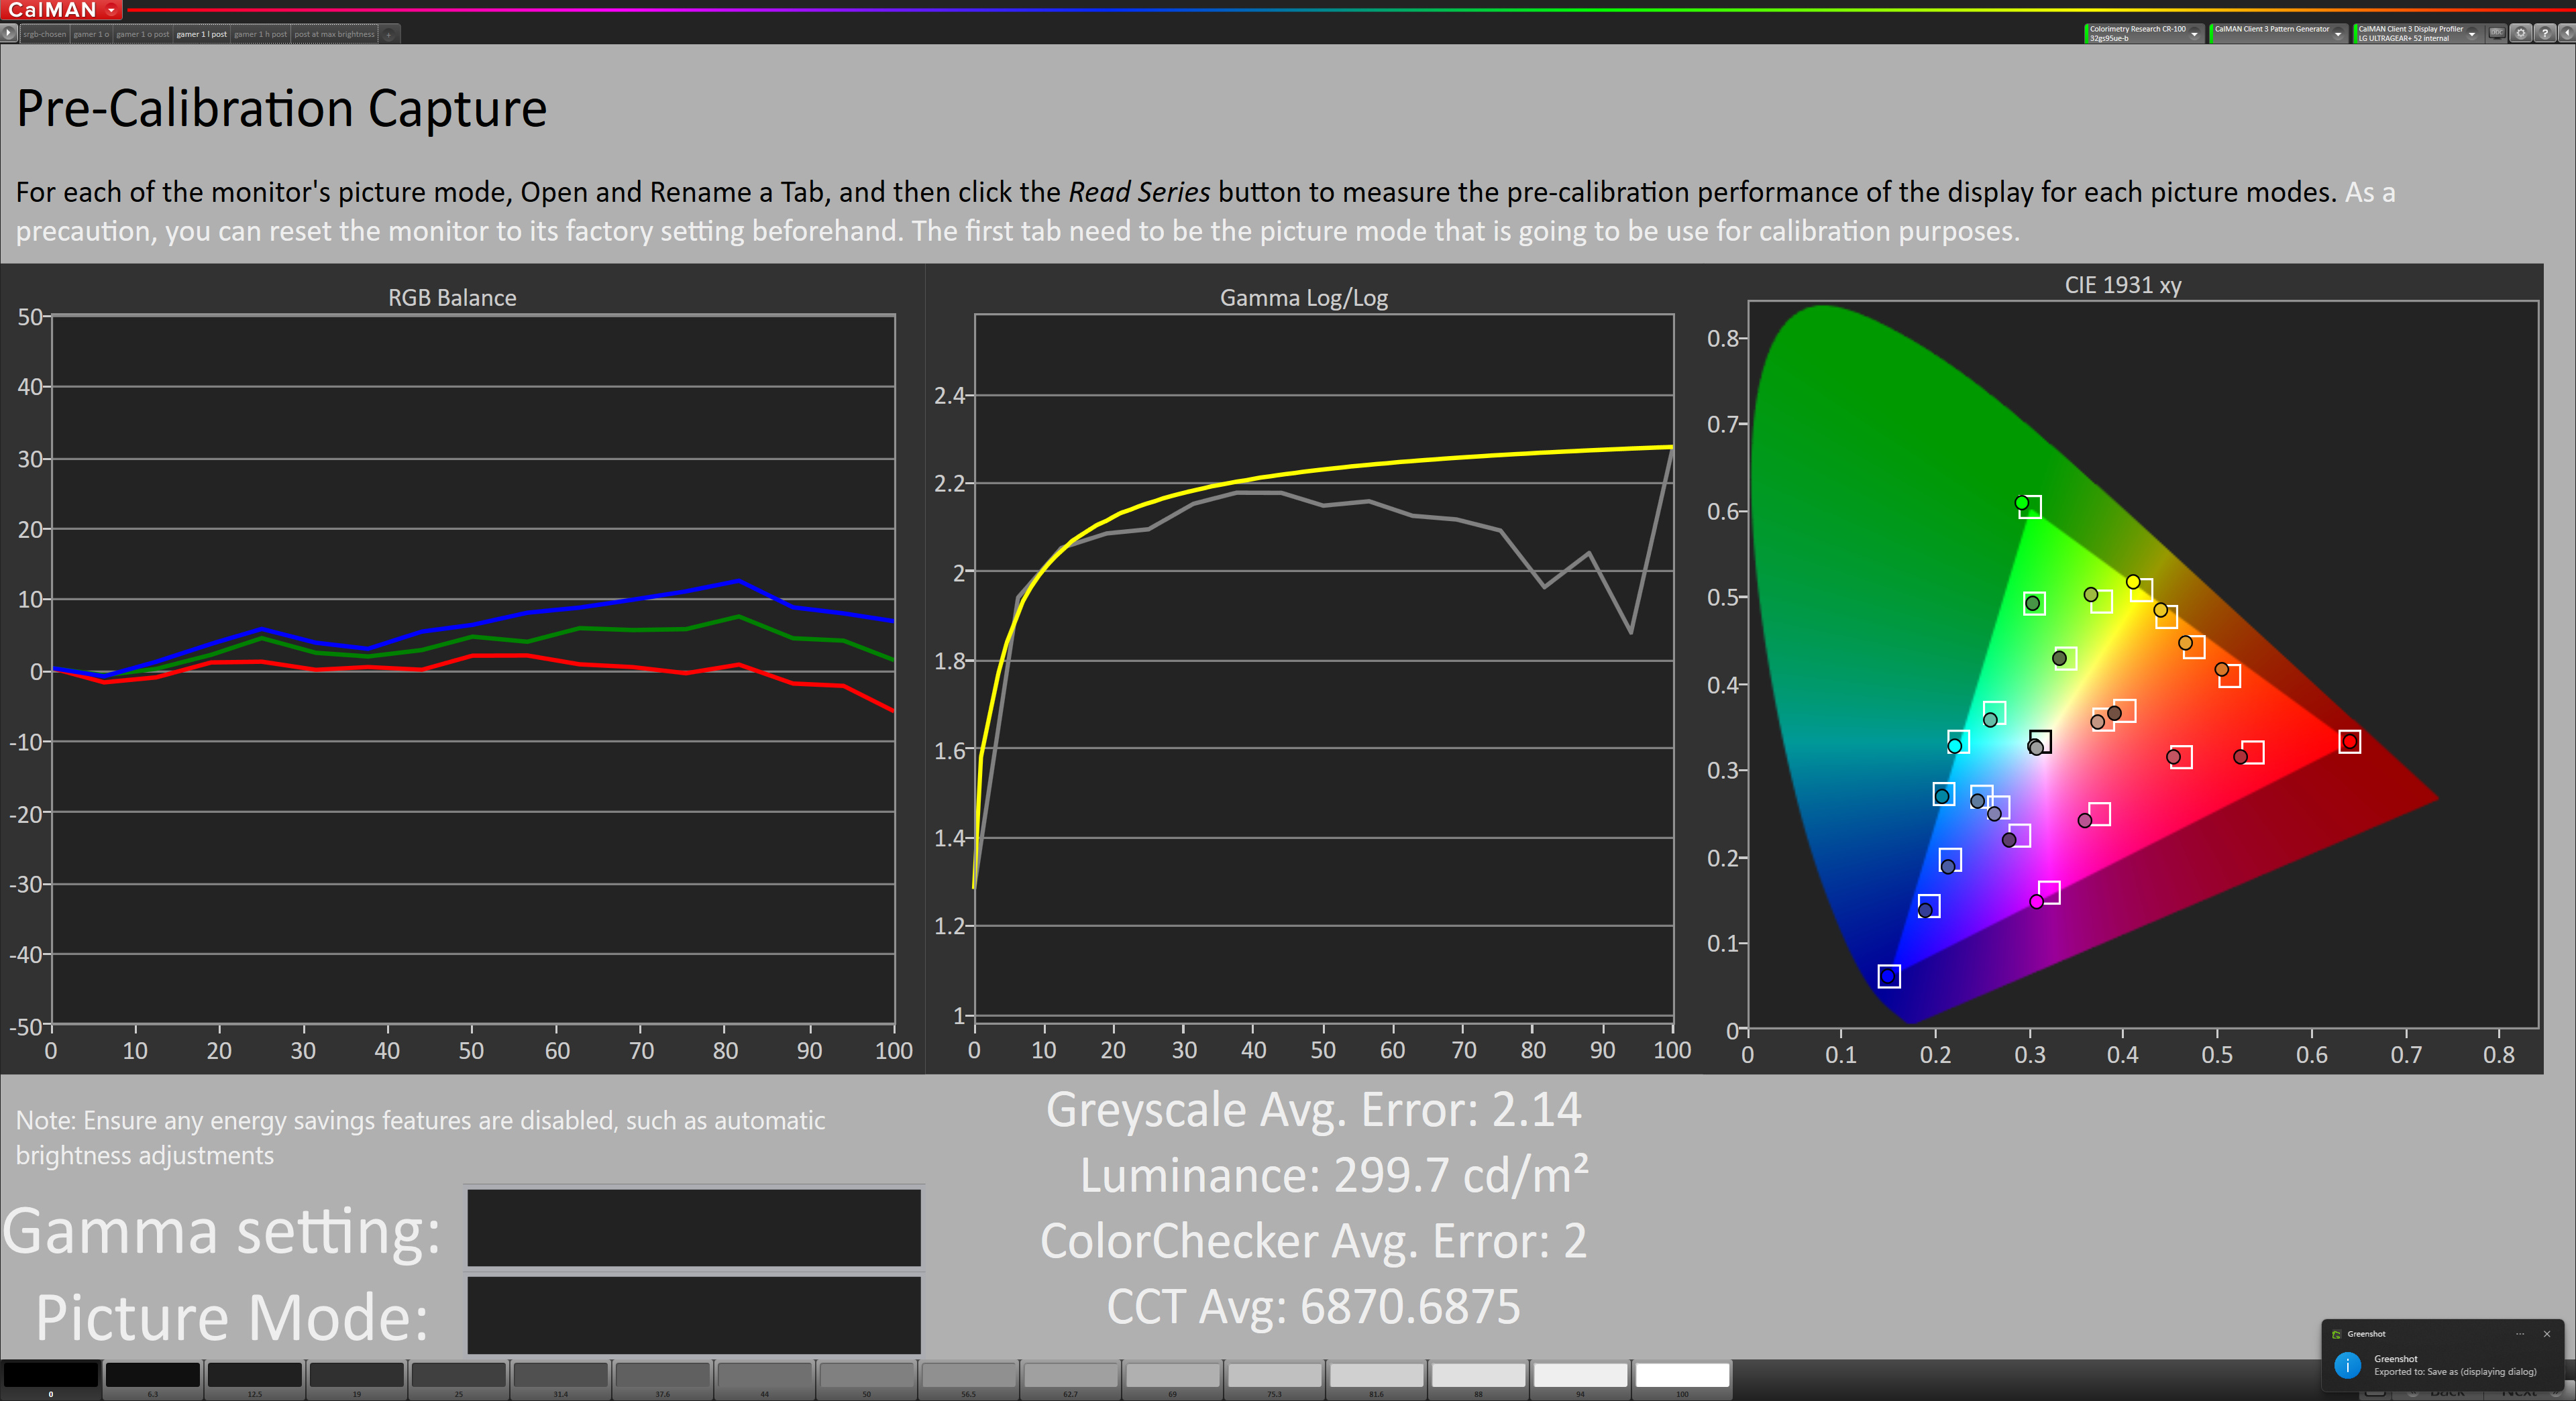Switch to the srgb-chosen tab

(45, 34)
